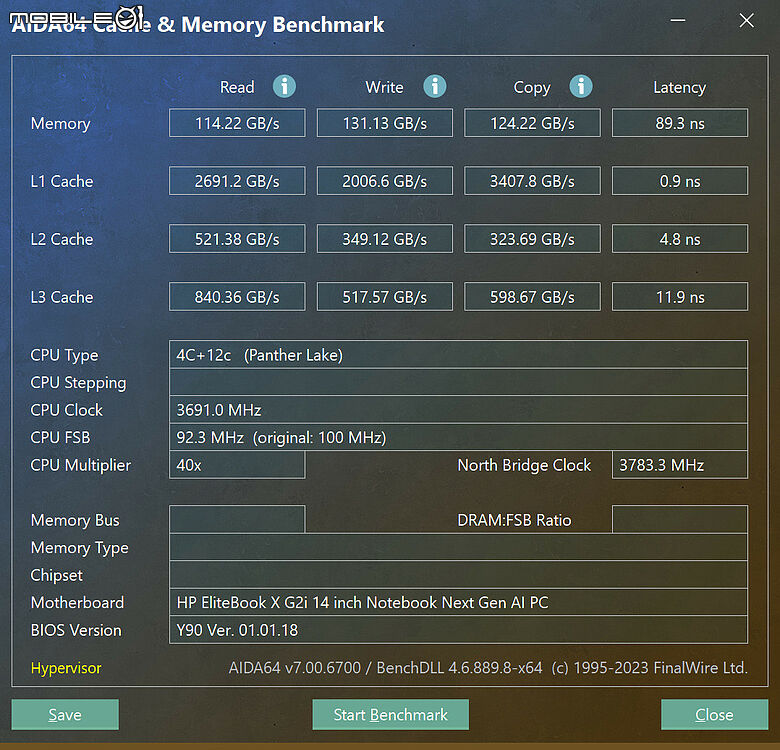The image size is (780, 750).
Task: Click L2 Cache Copy value 323.69 GB/s
Action: 532,239
